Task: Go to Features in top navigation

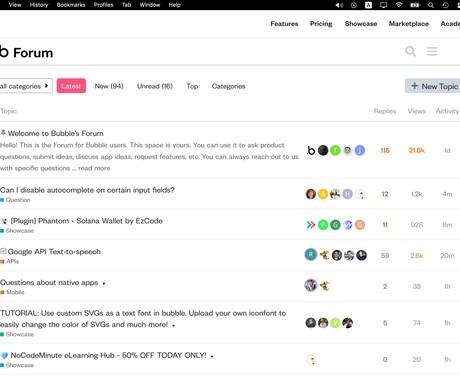Action: coord(284,24)
